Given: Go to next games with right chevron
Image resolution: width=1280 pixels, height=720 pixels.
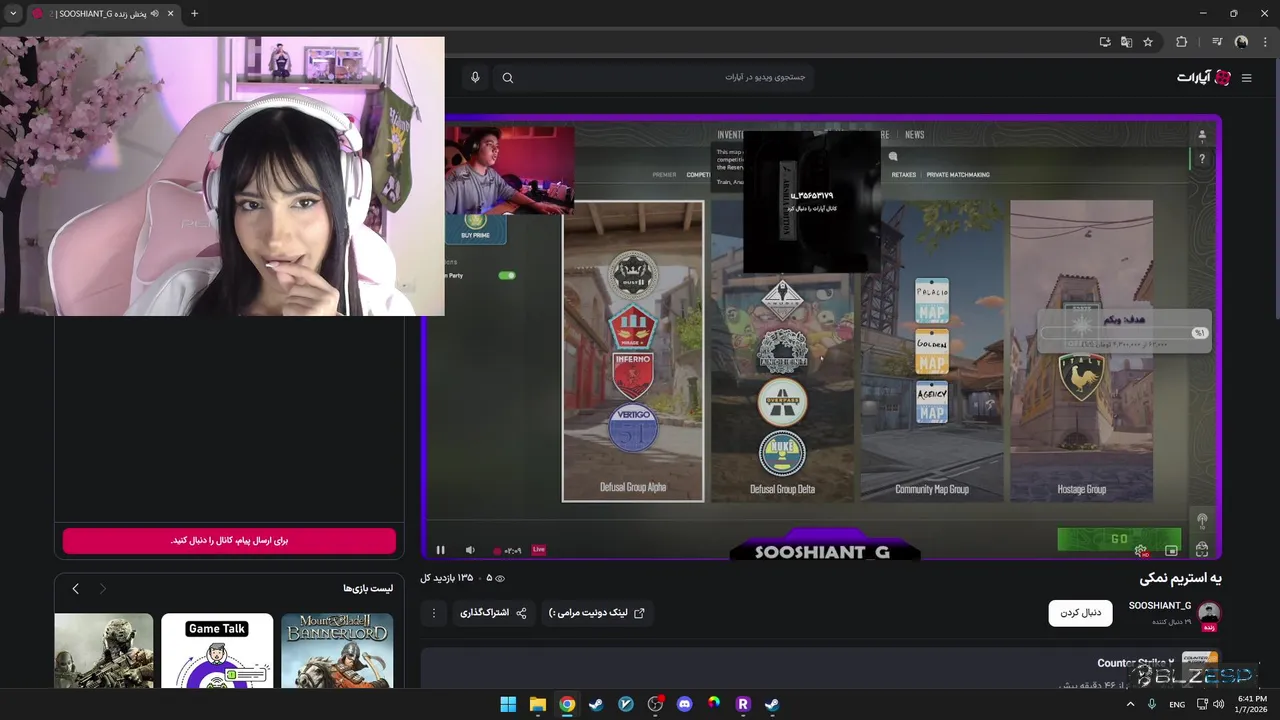Looking at the screenshot, I should [x=102, y=588].
